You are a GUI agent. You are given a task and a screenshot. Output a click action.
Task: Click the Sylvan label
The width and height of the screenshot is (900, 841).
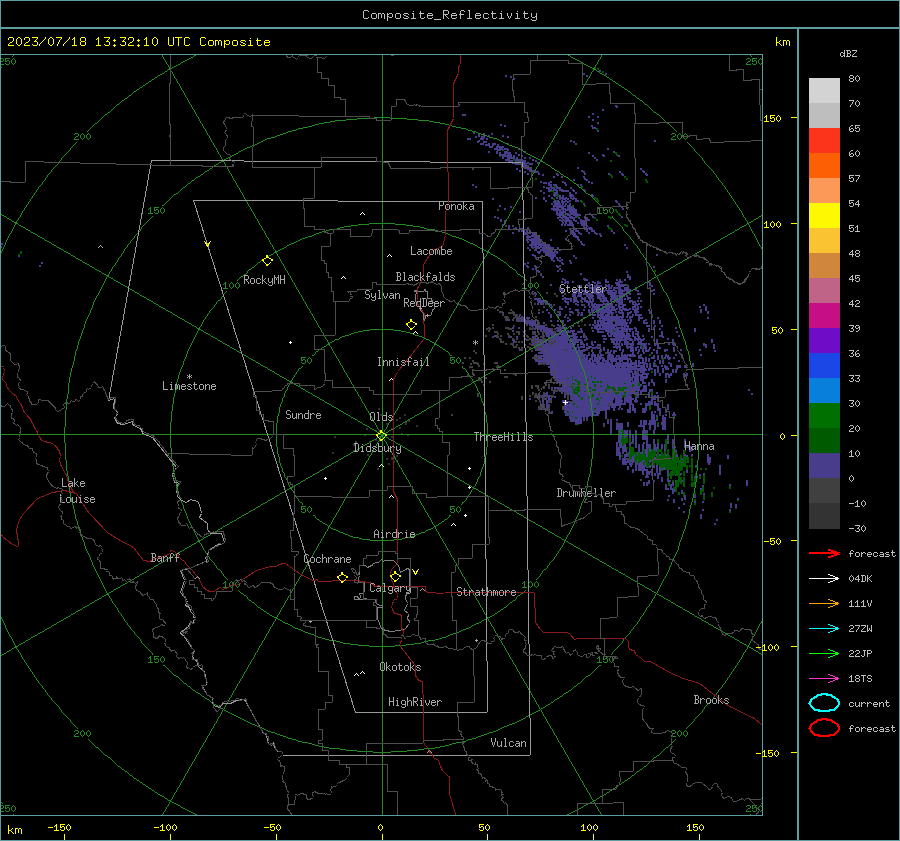click(x=382, y=296)
